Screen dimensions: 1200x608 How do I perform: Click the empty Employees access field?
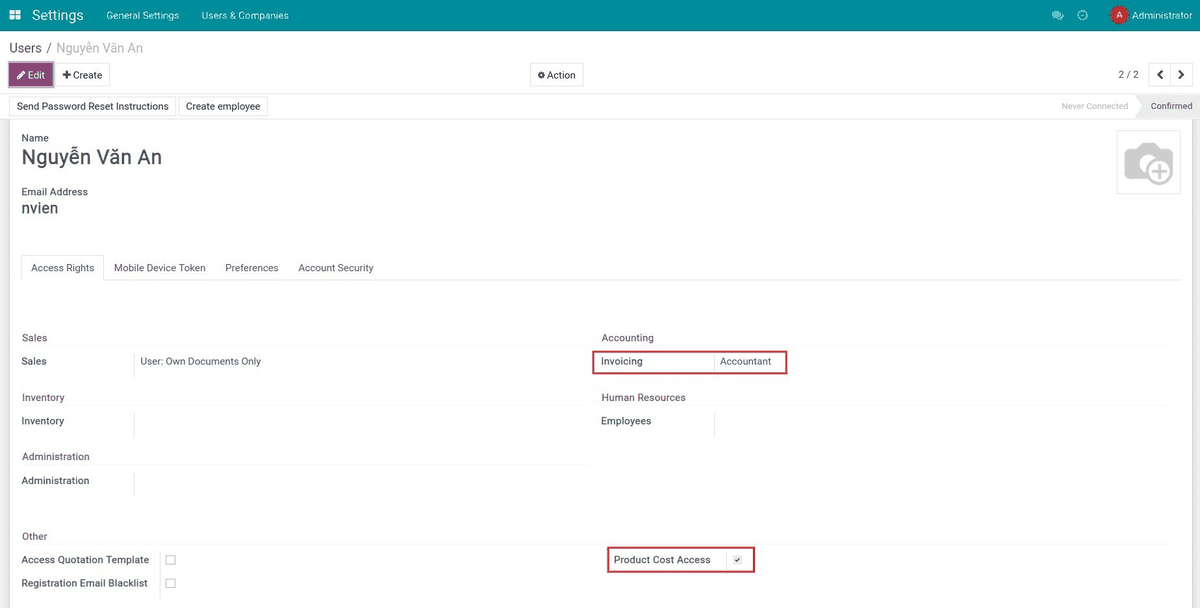[x=940, y=424]
